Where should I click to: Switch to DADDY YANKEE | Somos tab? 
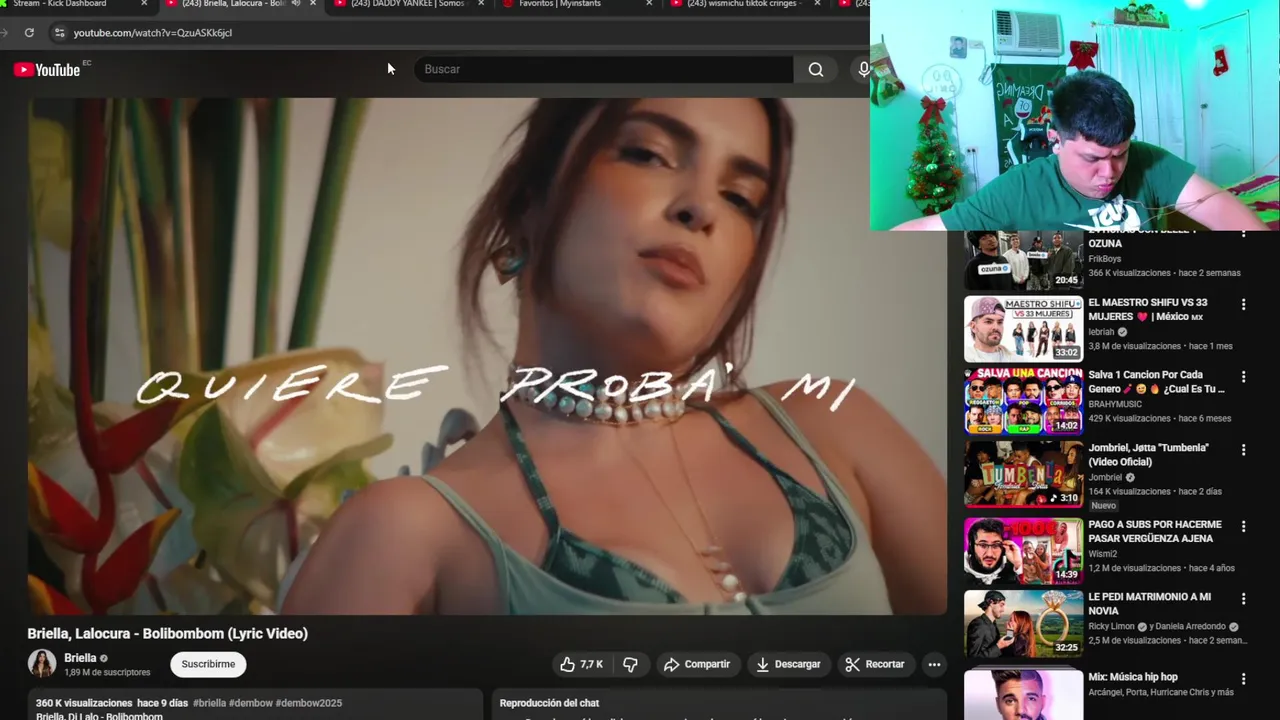click(x=407, y=4)
